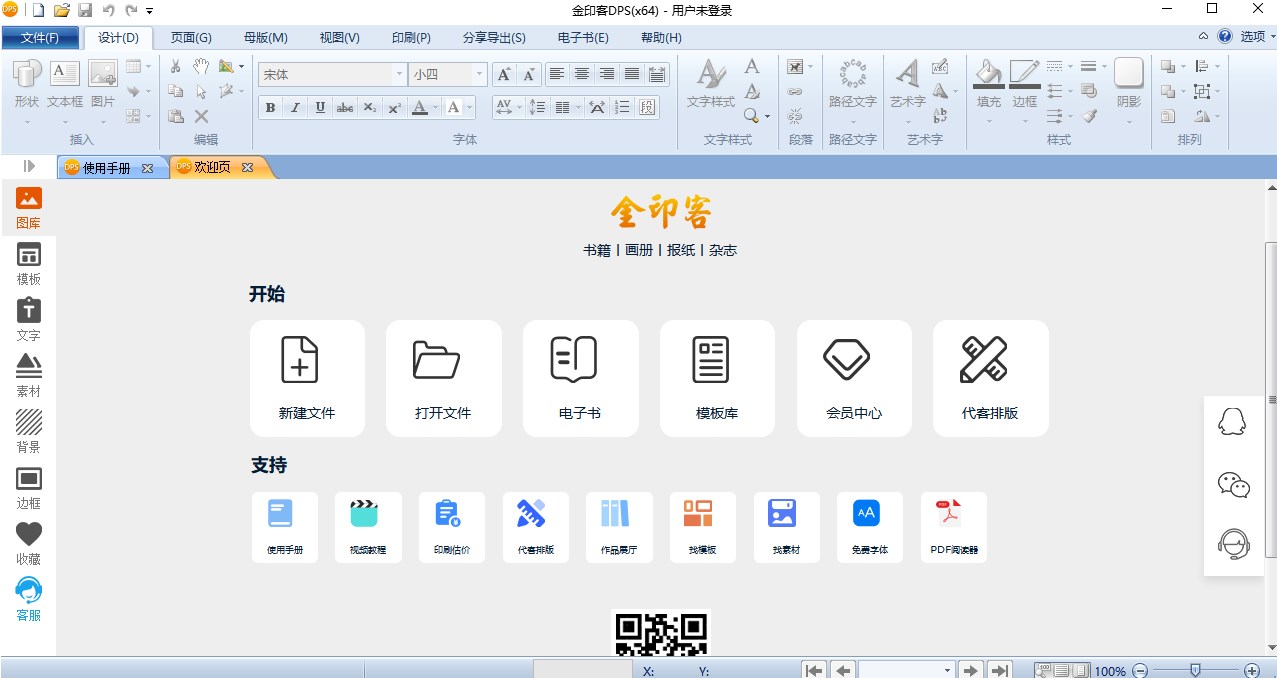Open the 页面(G) ribbon tab
This screenshot has width=1277, height=678.
click(191, 38)
